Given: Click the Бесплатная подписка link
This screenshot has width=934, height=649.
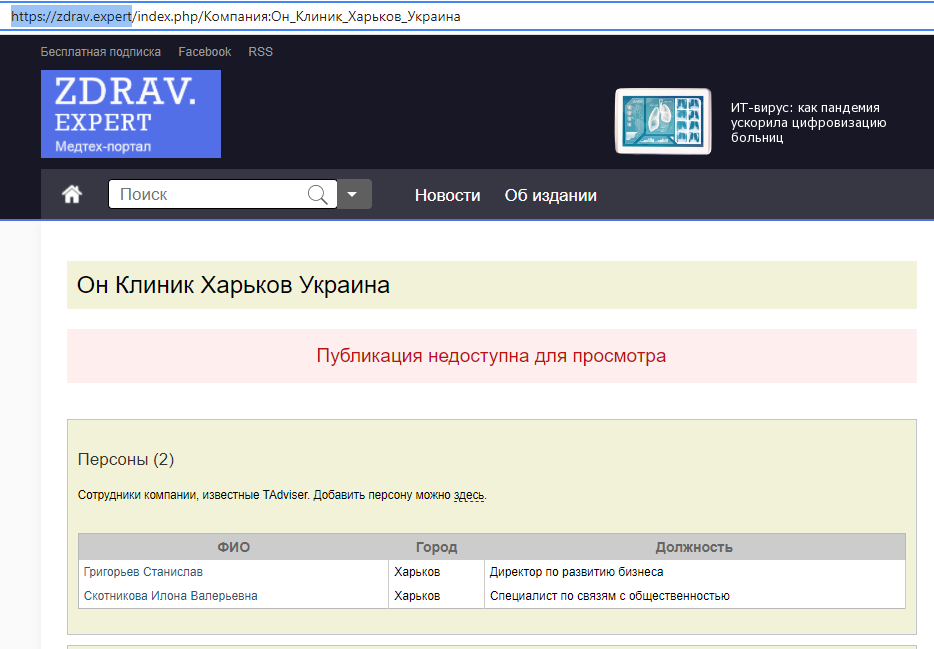Looking at the screenshot, I should click(x=100, y=52).
